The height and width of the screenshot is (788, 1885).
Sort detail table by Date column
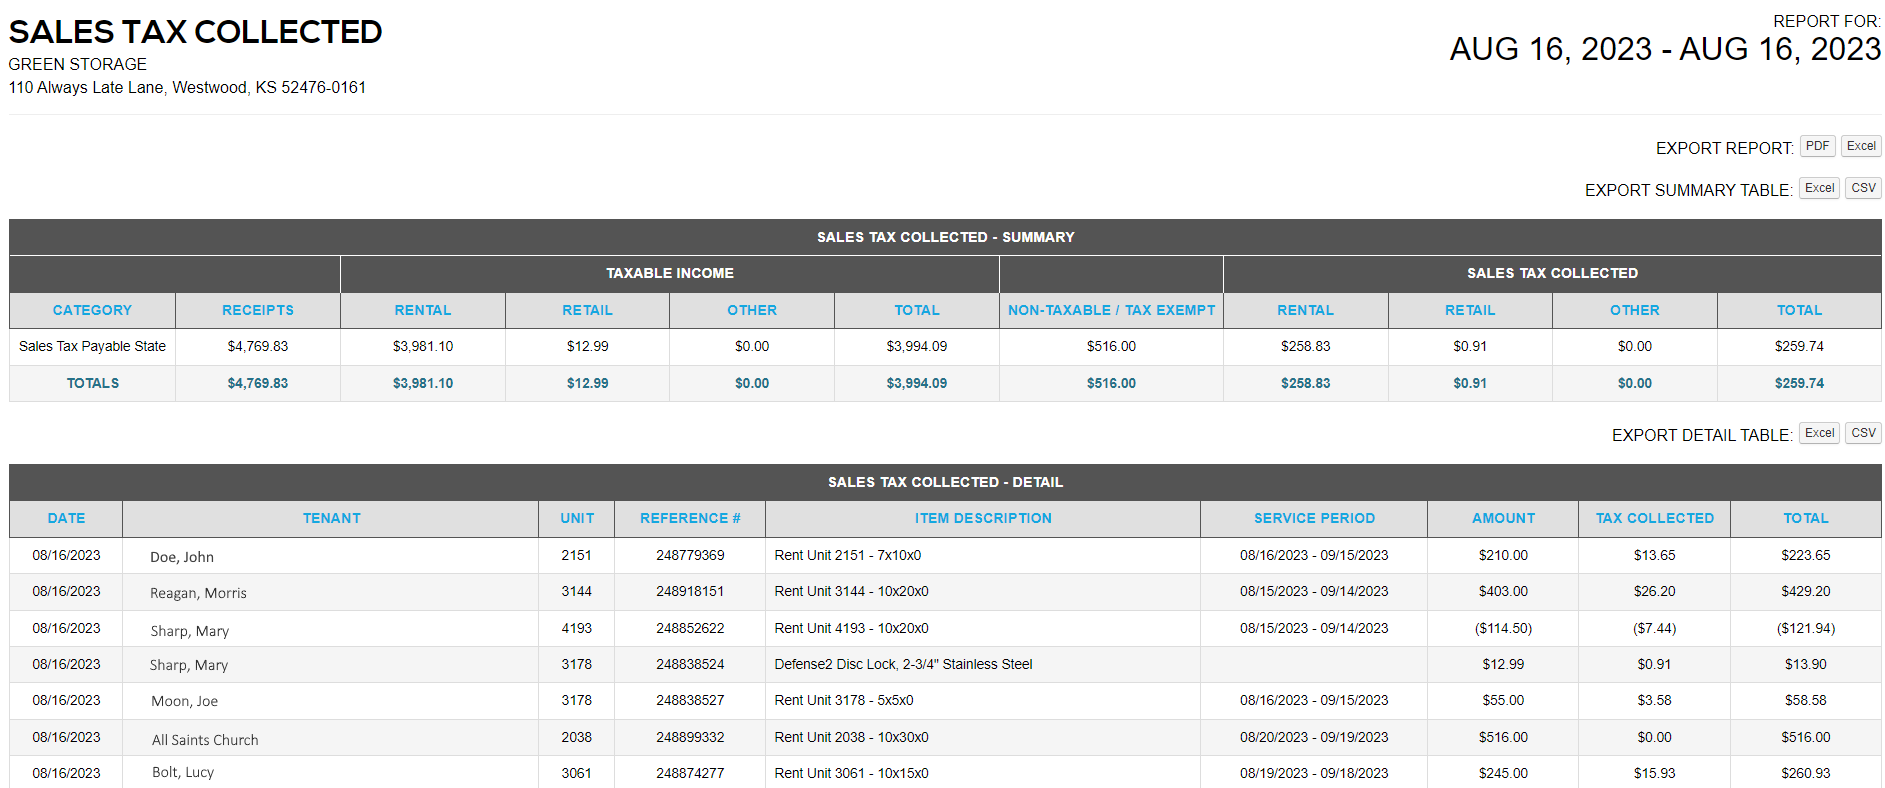(x=66, y=518)
